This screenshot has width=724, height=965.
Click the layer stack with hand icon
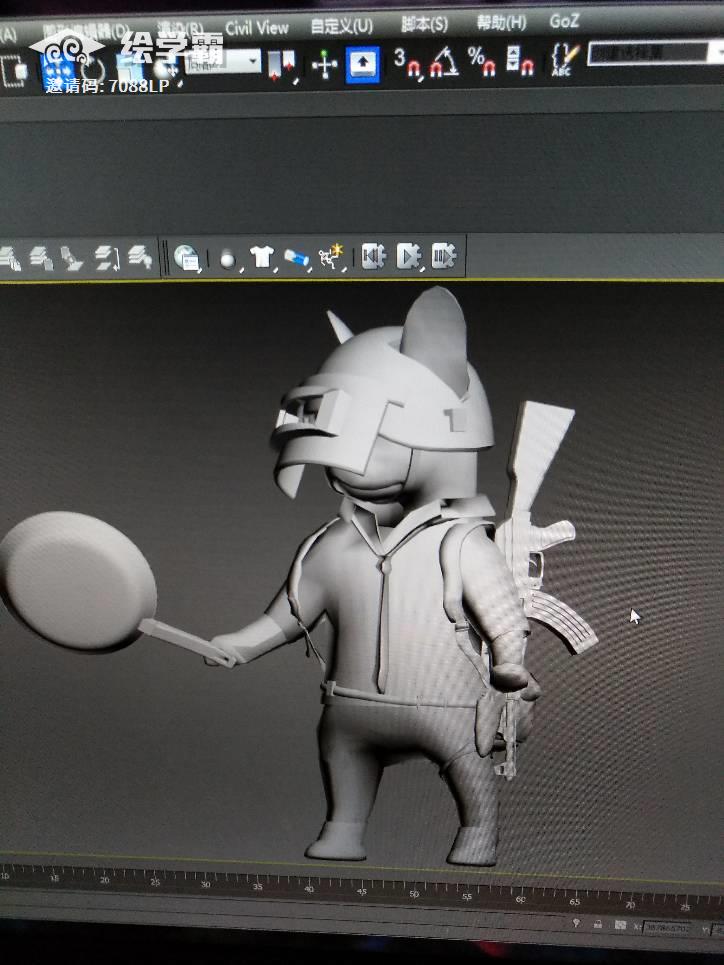coord(9,258)
